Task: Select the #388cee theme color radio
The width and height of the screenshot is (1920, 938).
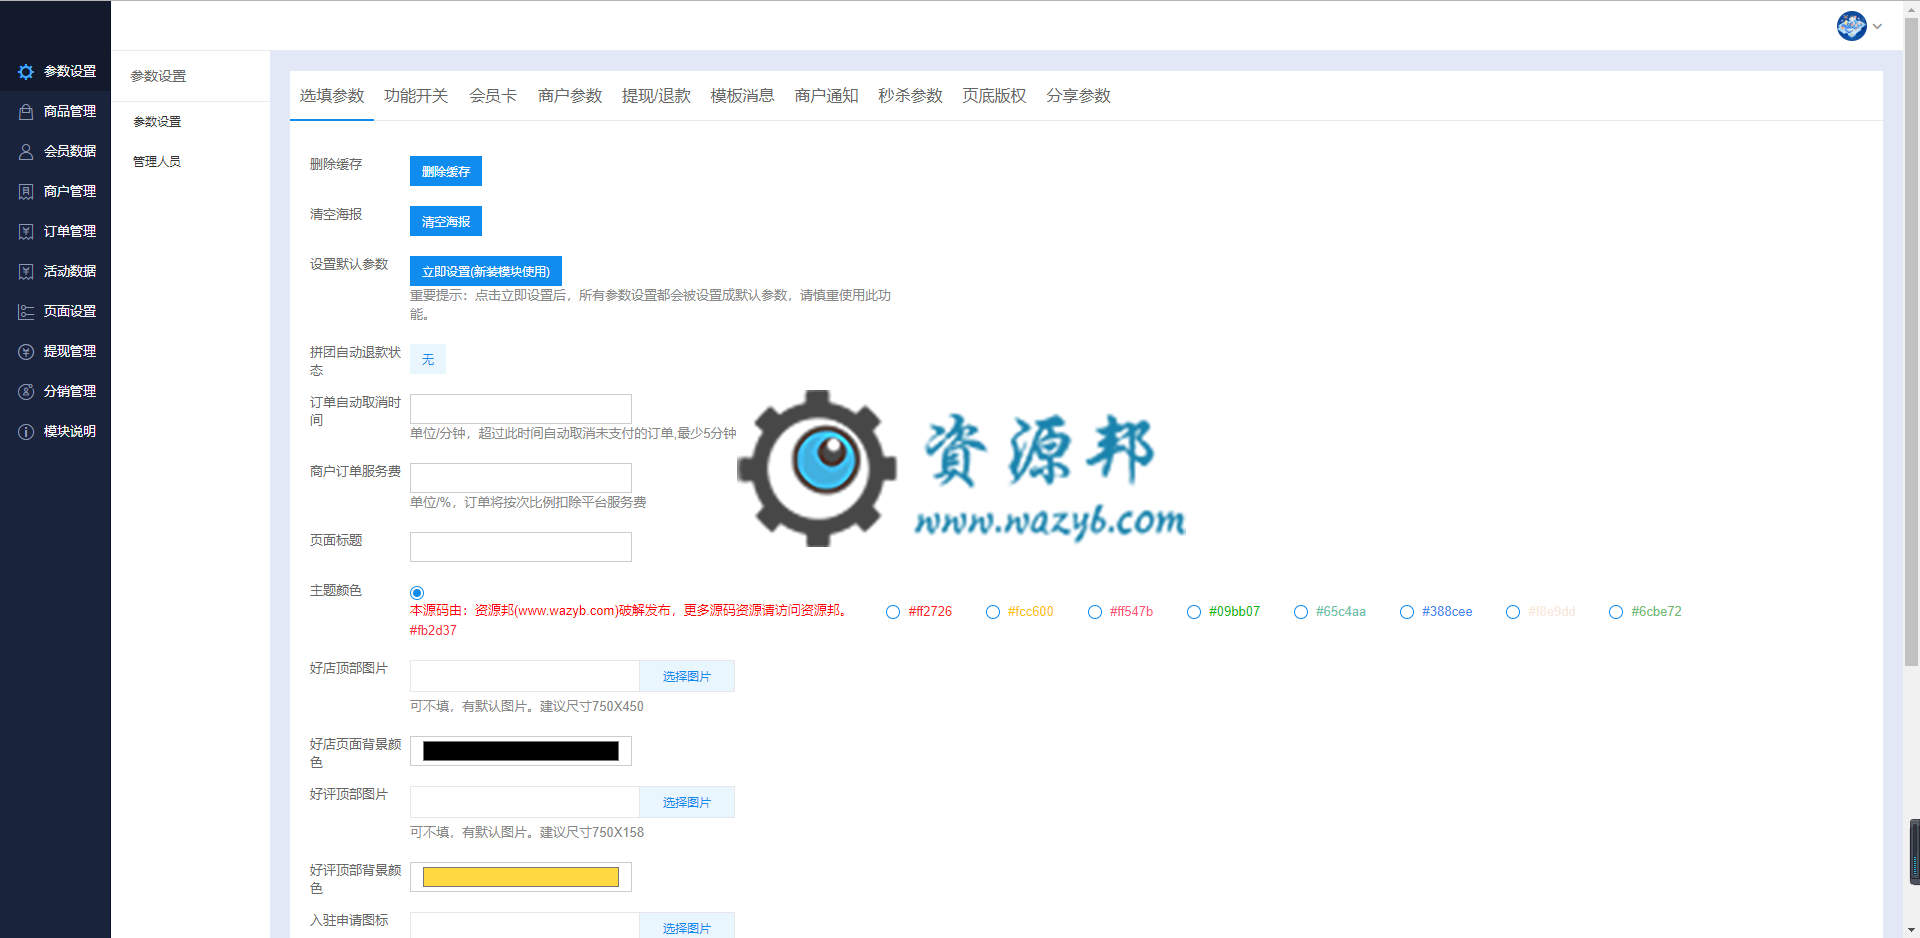Action: [1407, 612]
